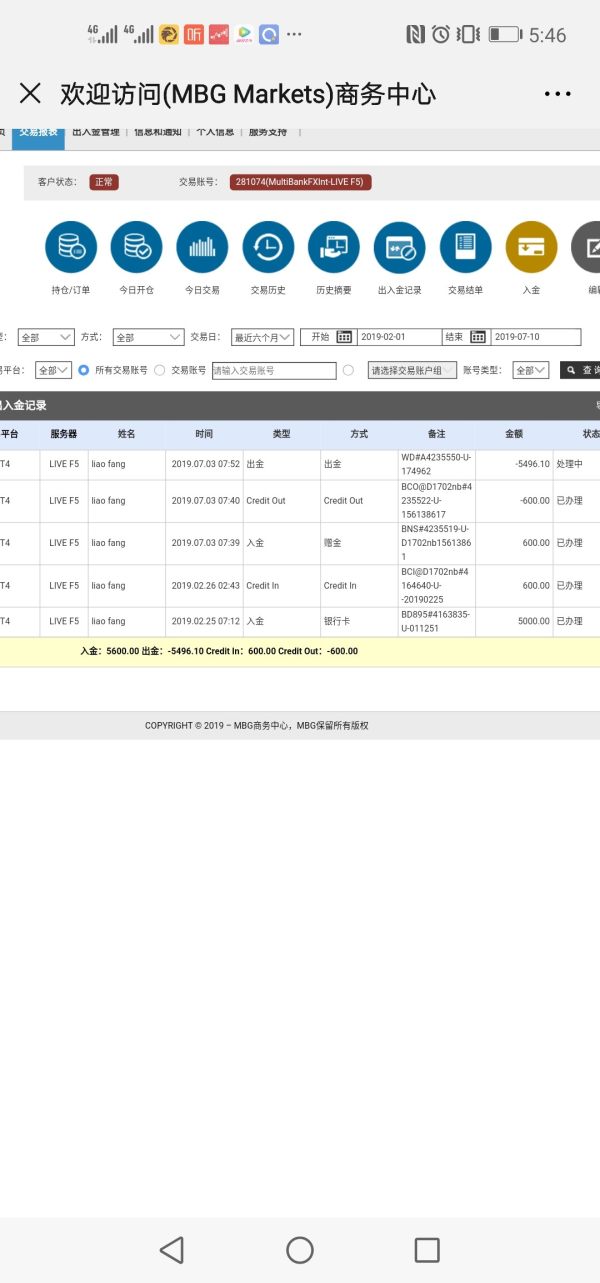The image size is (600, 1283).
Task: Switch to the 出入金管理 tab
Action: [96, 132]
